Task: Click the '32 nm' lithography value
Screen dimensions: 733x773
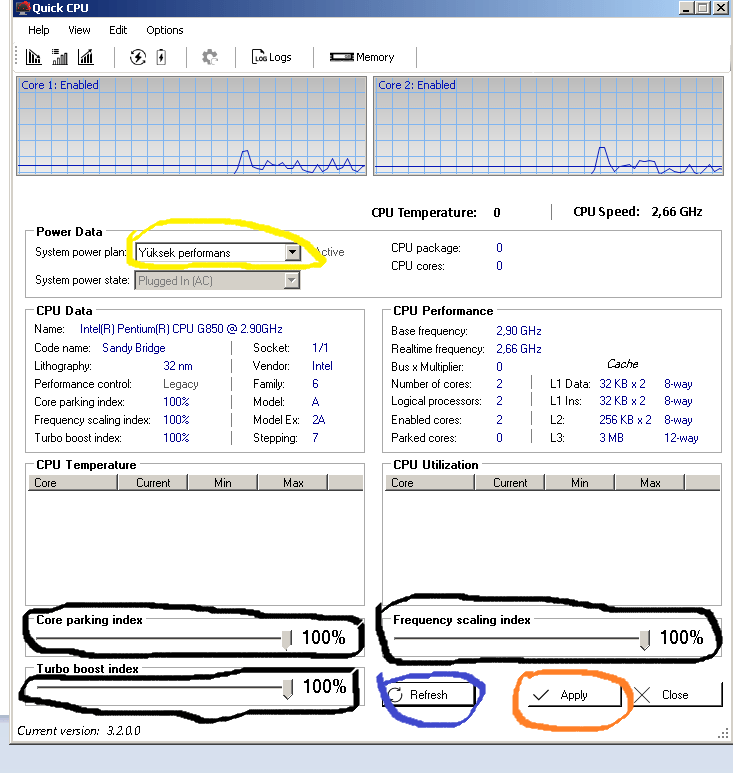Action: (x=177, y=366)
